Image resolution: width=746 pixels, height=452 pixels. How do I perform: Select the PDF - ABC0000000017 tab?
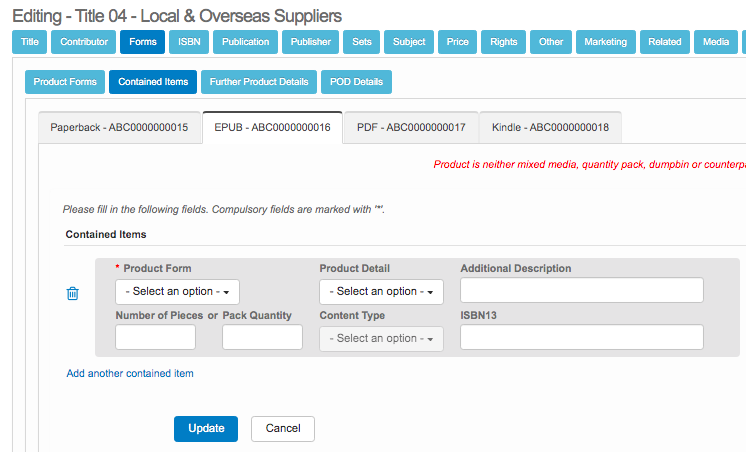coord(411,128)
